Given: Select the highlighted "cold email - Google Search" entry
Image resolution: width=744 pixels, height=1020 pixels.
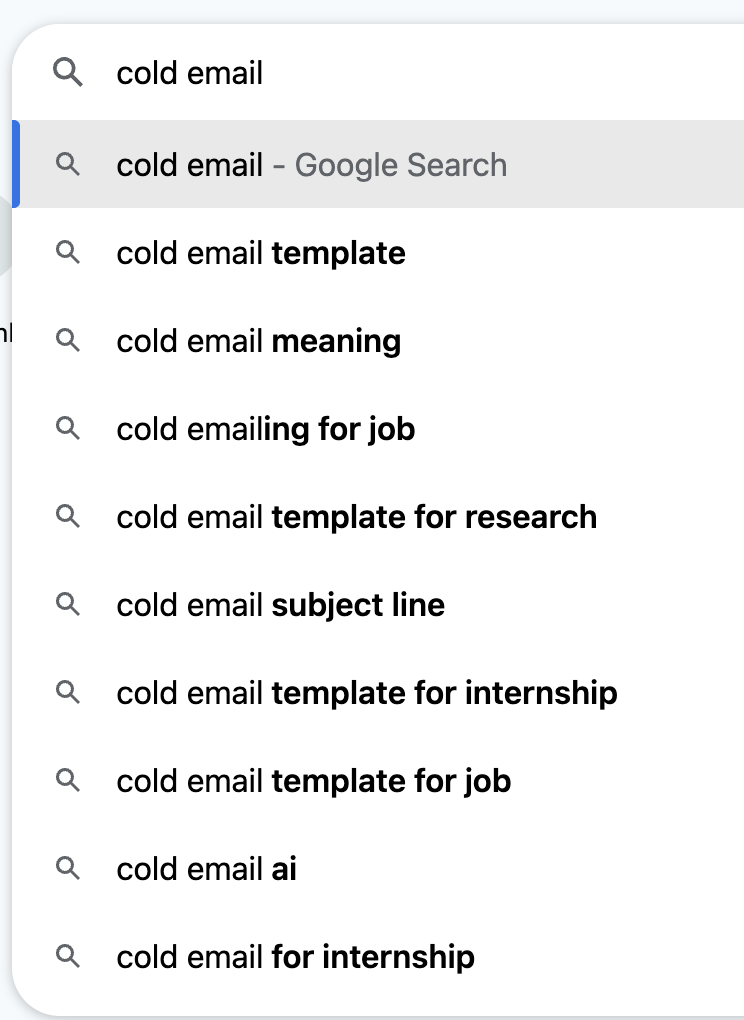Looking at the screenshot, I should (311, 165).
